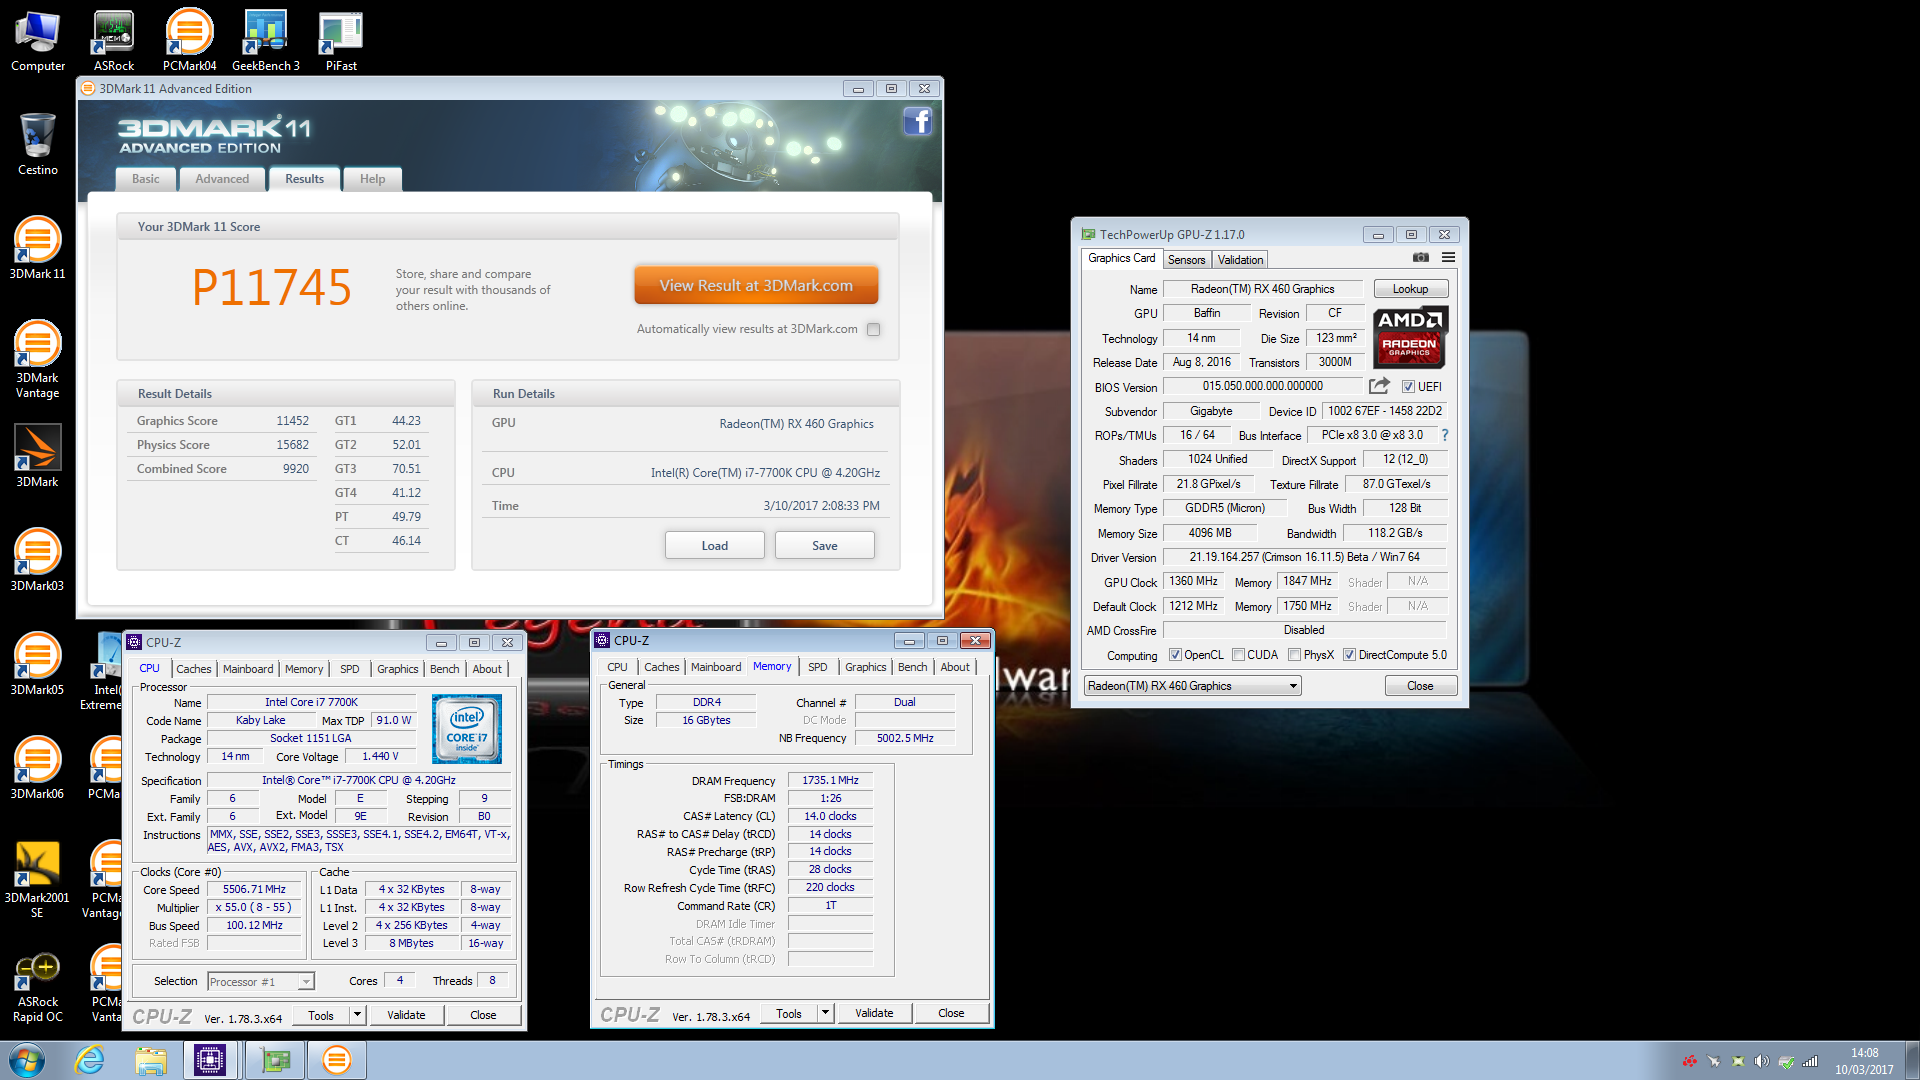This screenshot has width=1920, height=1080.
Task: Click the Load button in Run Details
Action: (714, 545)
